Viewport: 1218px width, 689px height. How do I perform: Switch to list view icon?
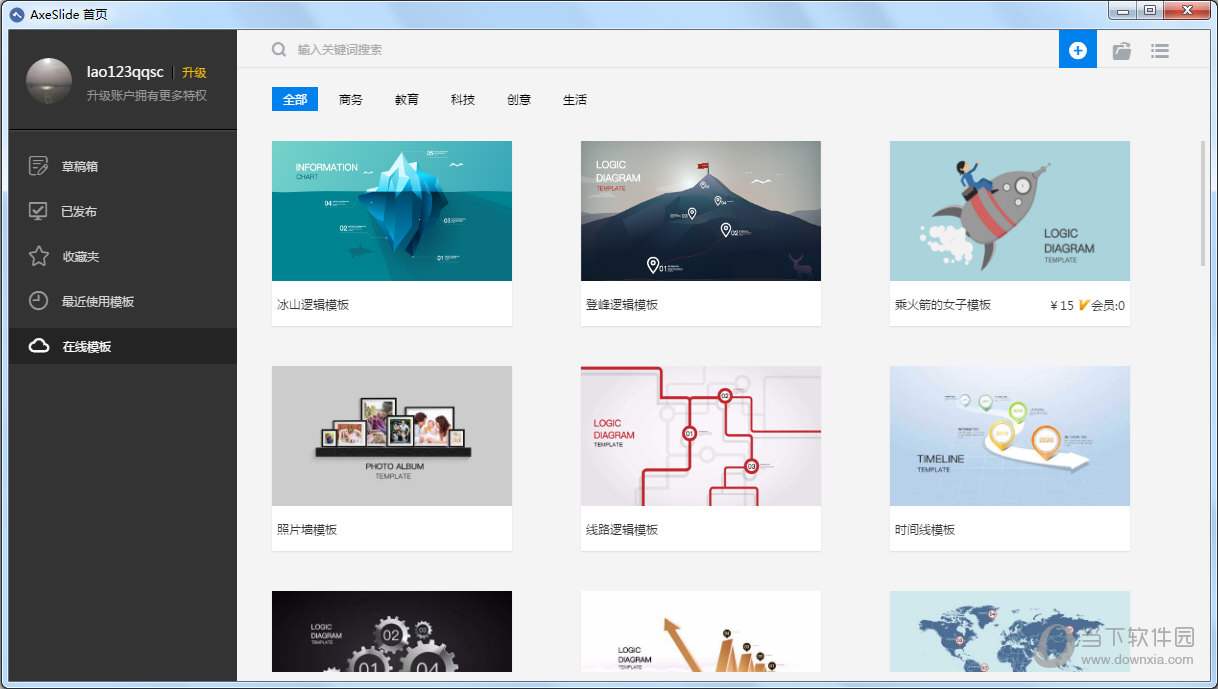pyautogui.click(x=1160, y=51)
